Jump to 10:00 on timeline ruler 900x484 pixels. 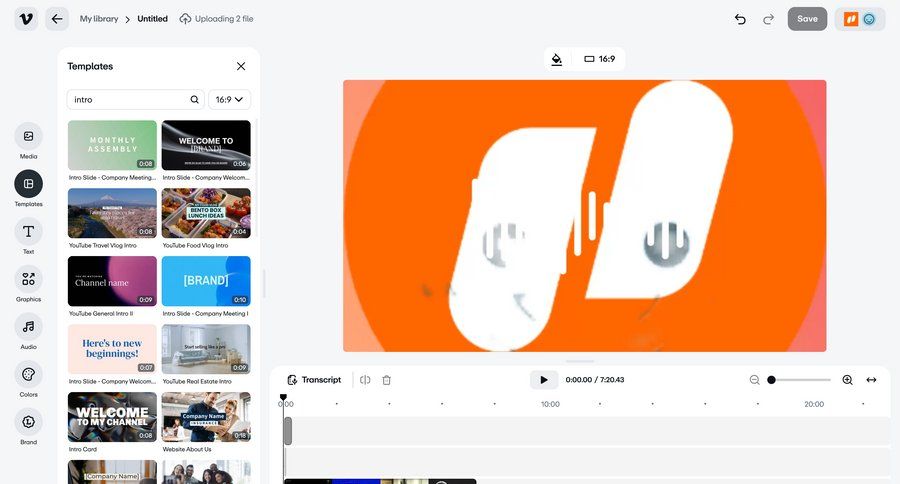click(550, 404)
